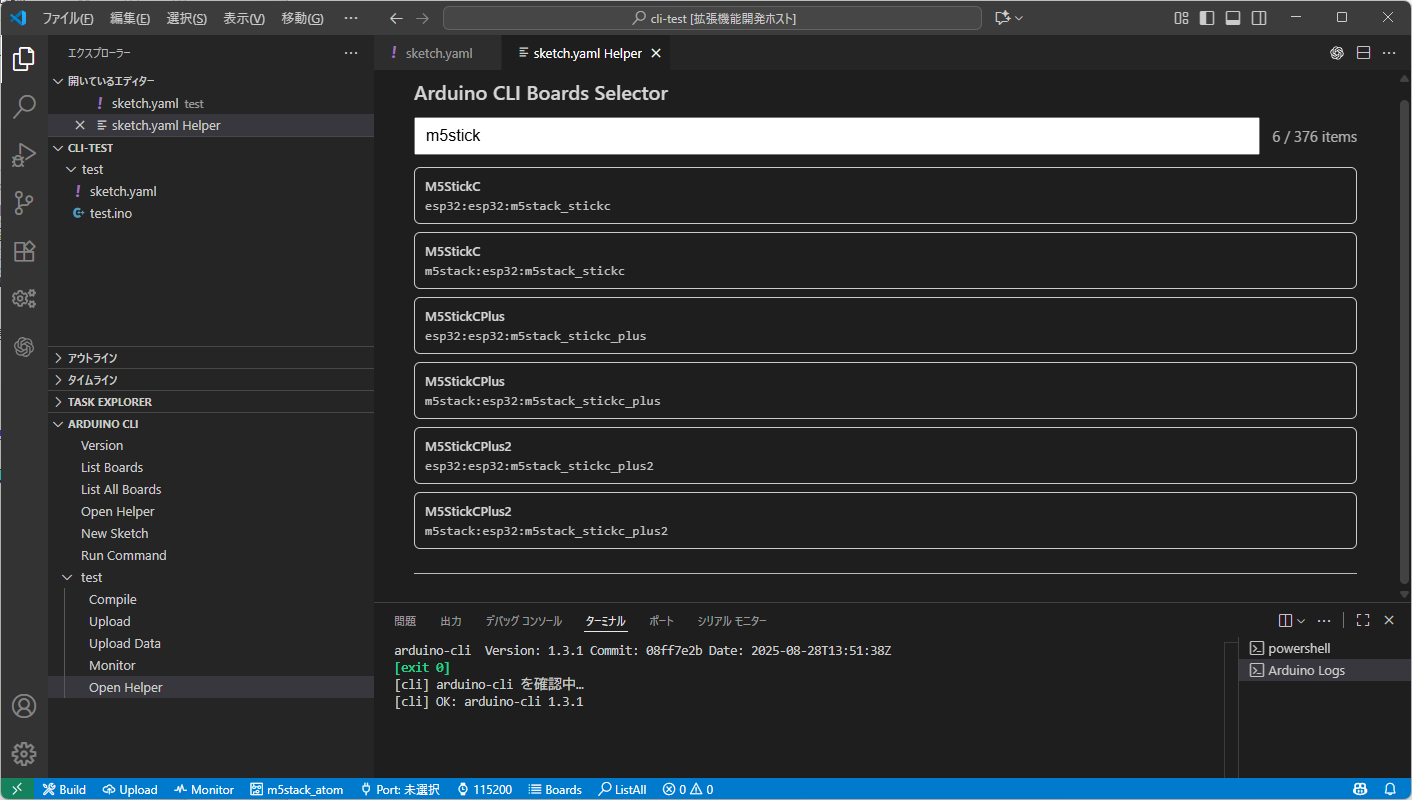Toggle the primary sidebar layout button

pos(1207,18)
